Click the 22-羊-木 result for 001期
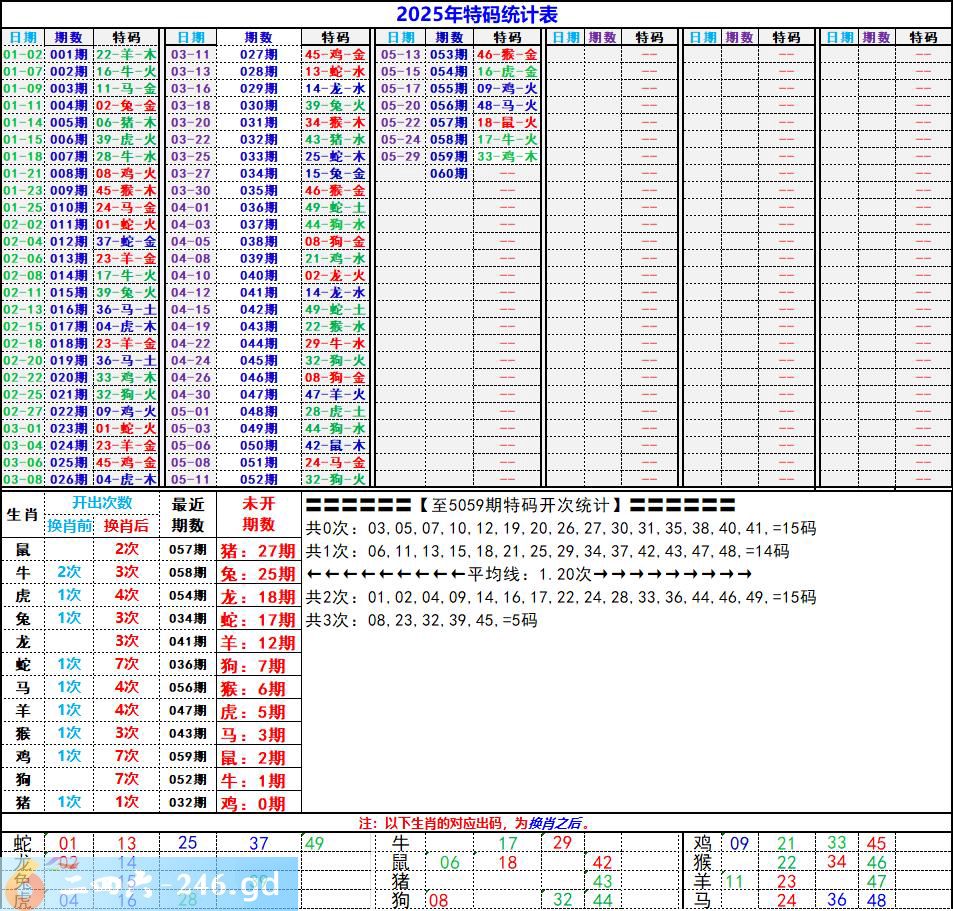The height and width of the screenshot is (911, 953). click(126, 54)
